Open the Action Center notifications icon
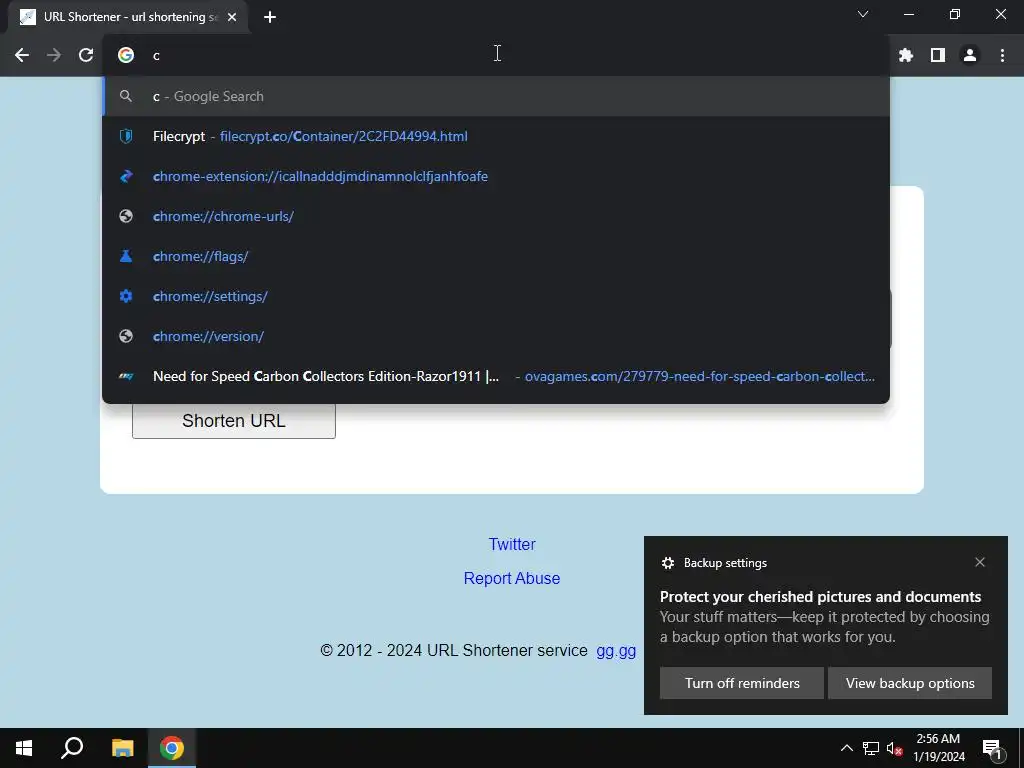The height and width of the screenshot is (768, 1024). coord(992,748)
